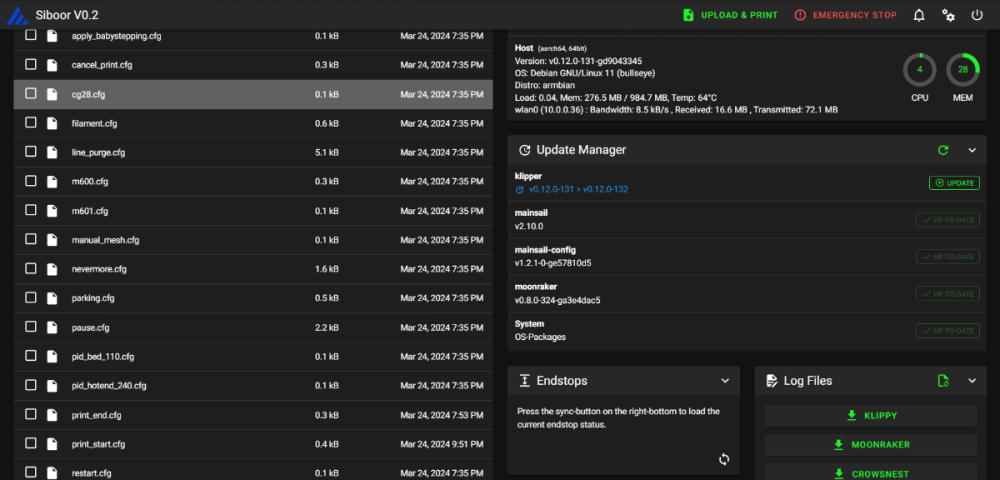The width and height of the screenshot is (1000, 480).
Task: Click Upload & Print in top bar
Action: tap(730, 15)
